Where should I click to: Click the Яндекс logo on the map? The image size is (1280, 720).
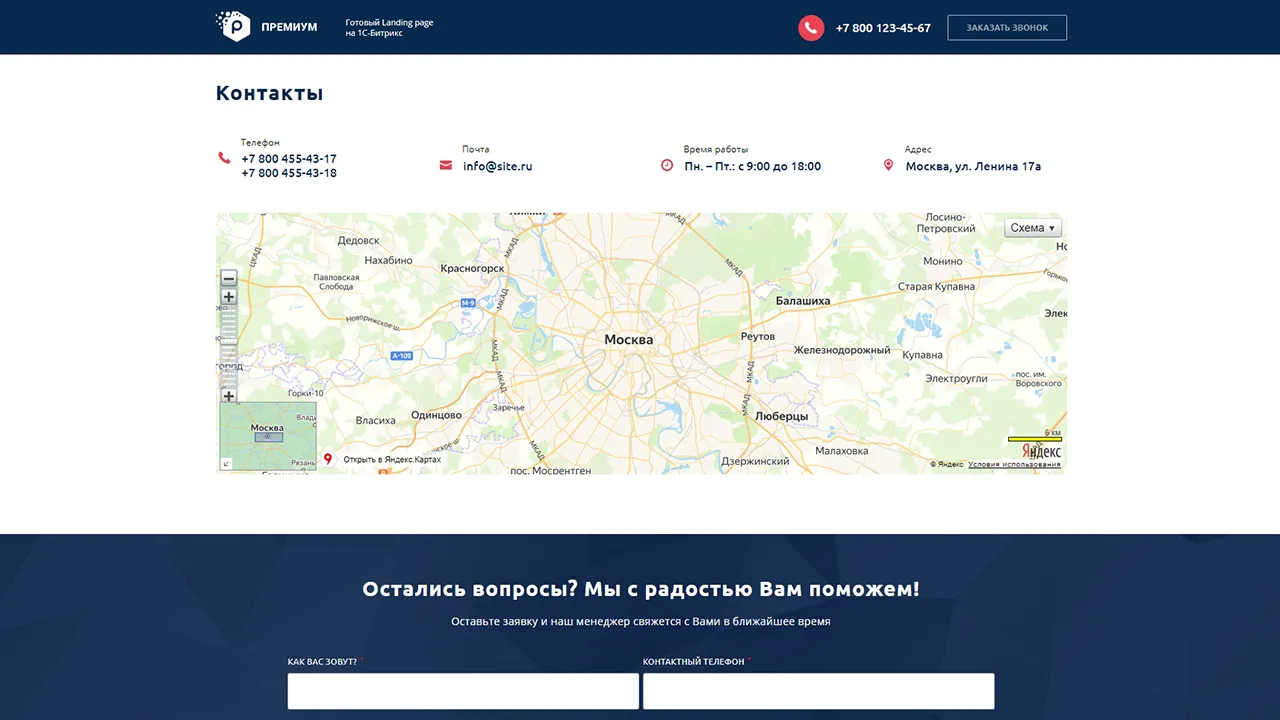pos(1042,452)
